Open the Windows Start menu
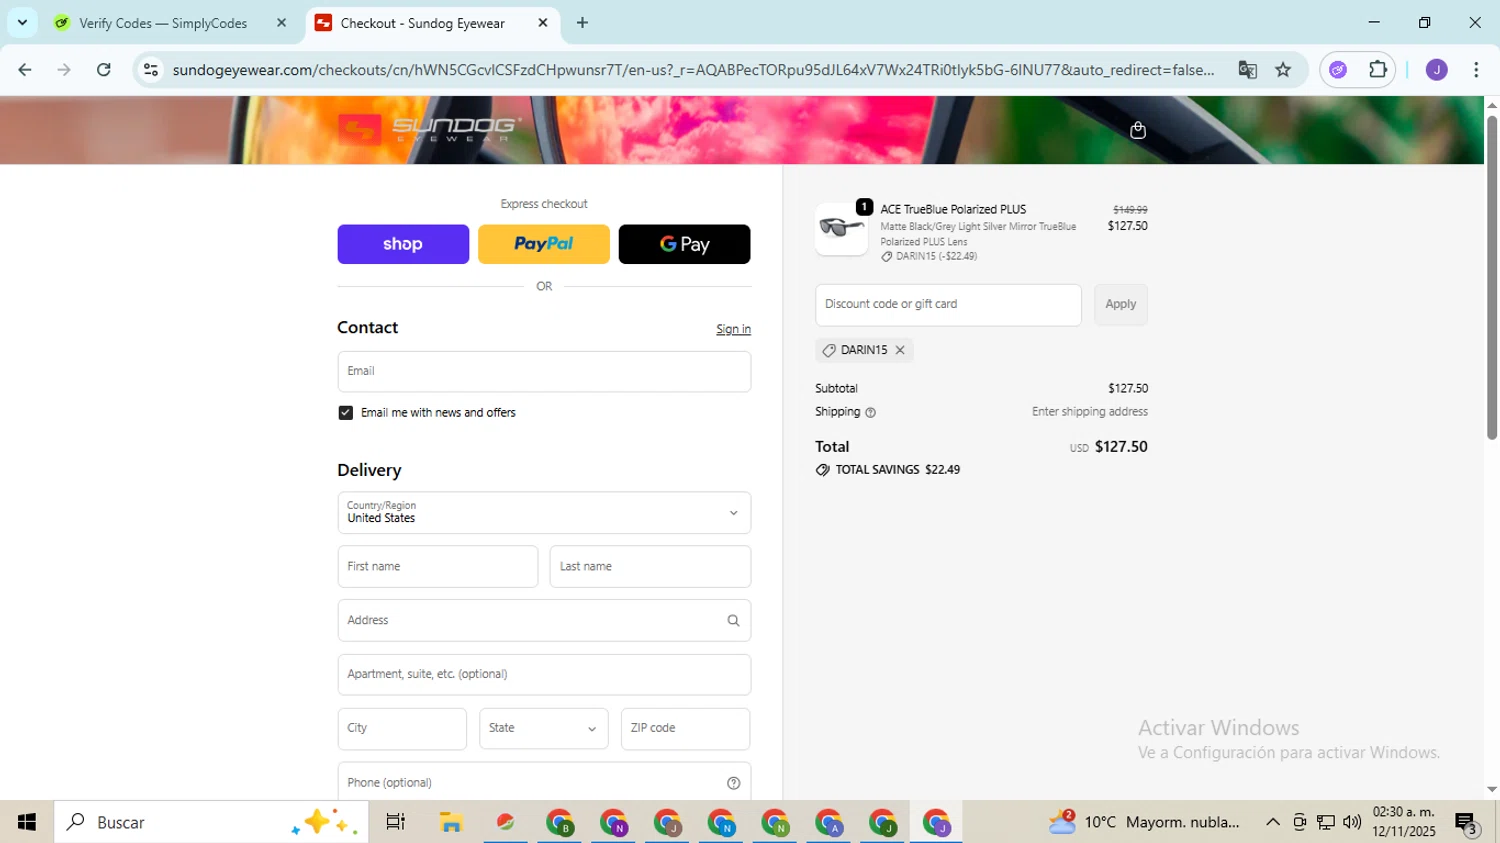The image size is (1500, 843). (x=27, y=822)
